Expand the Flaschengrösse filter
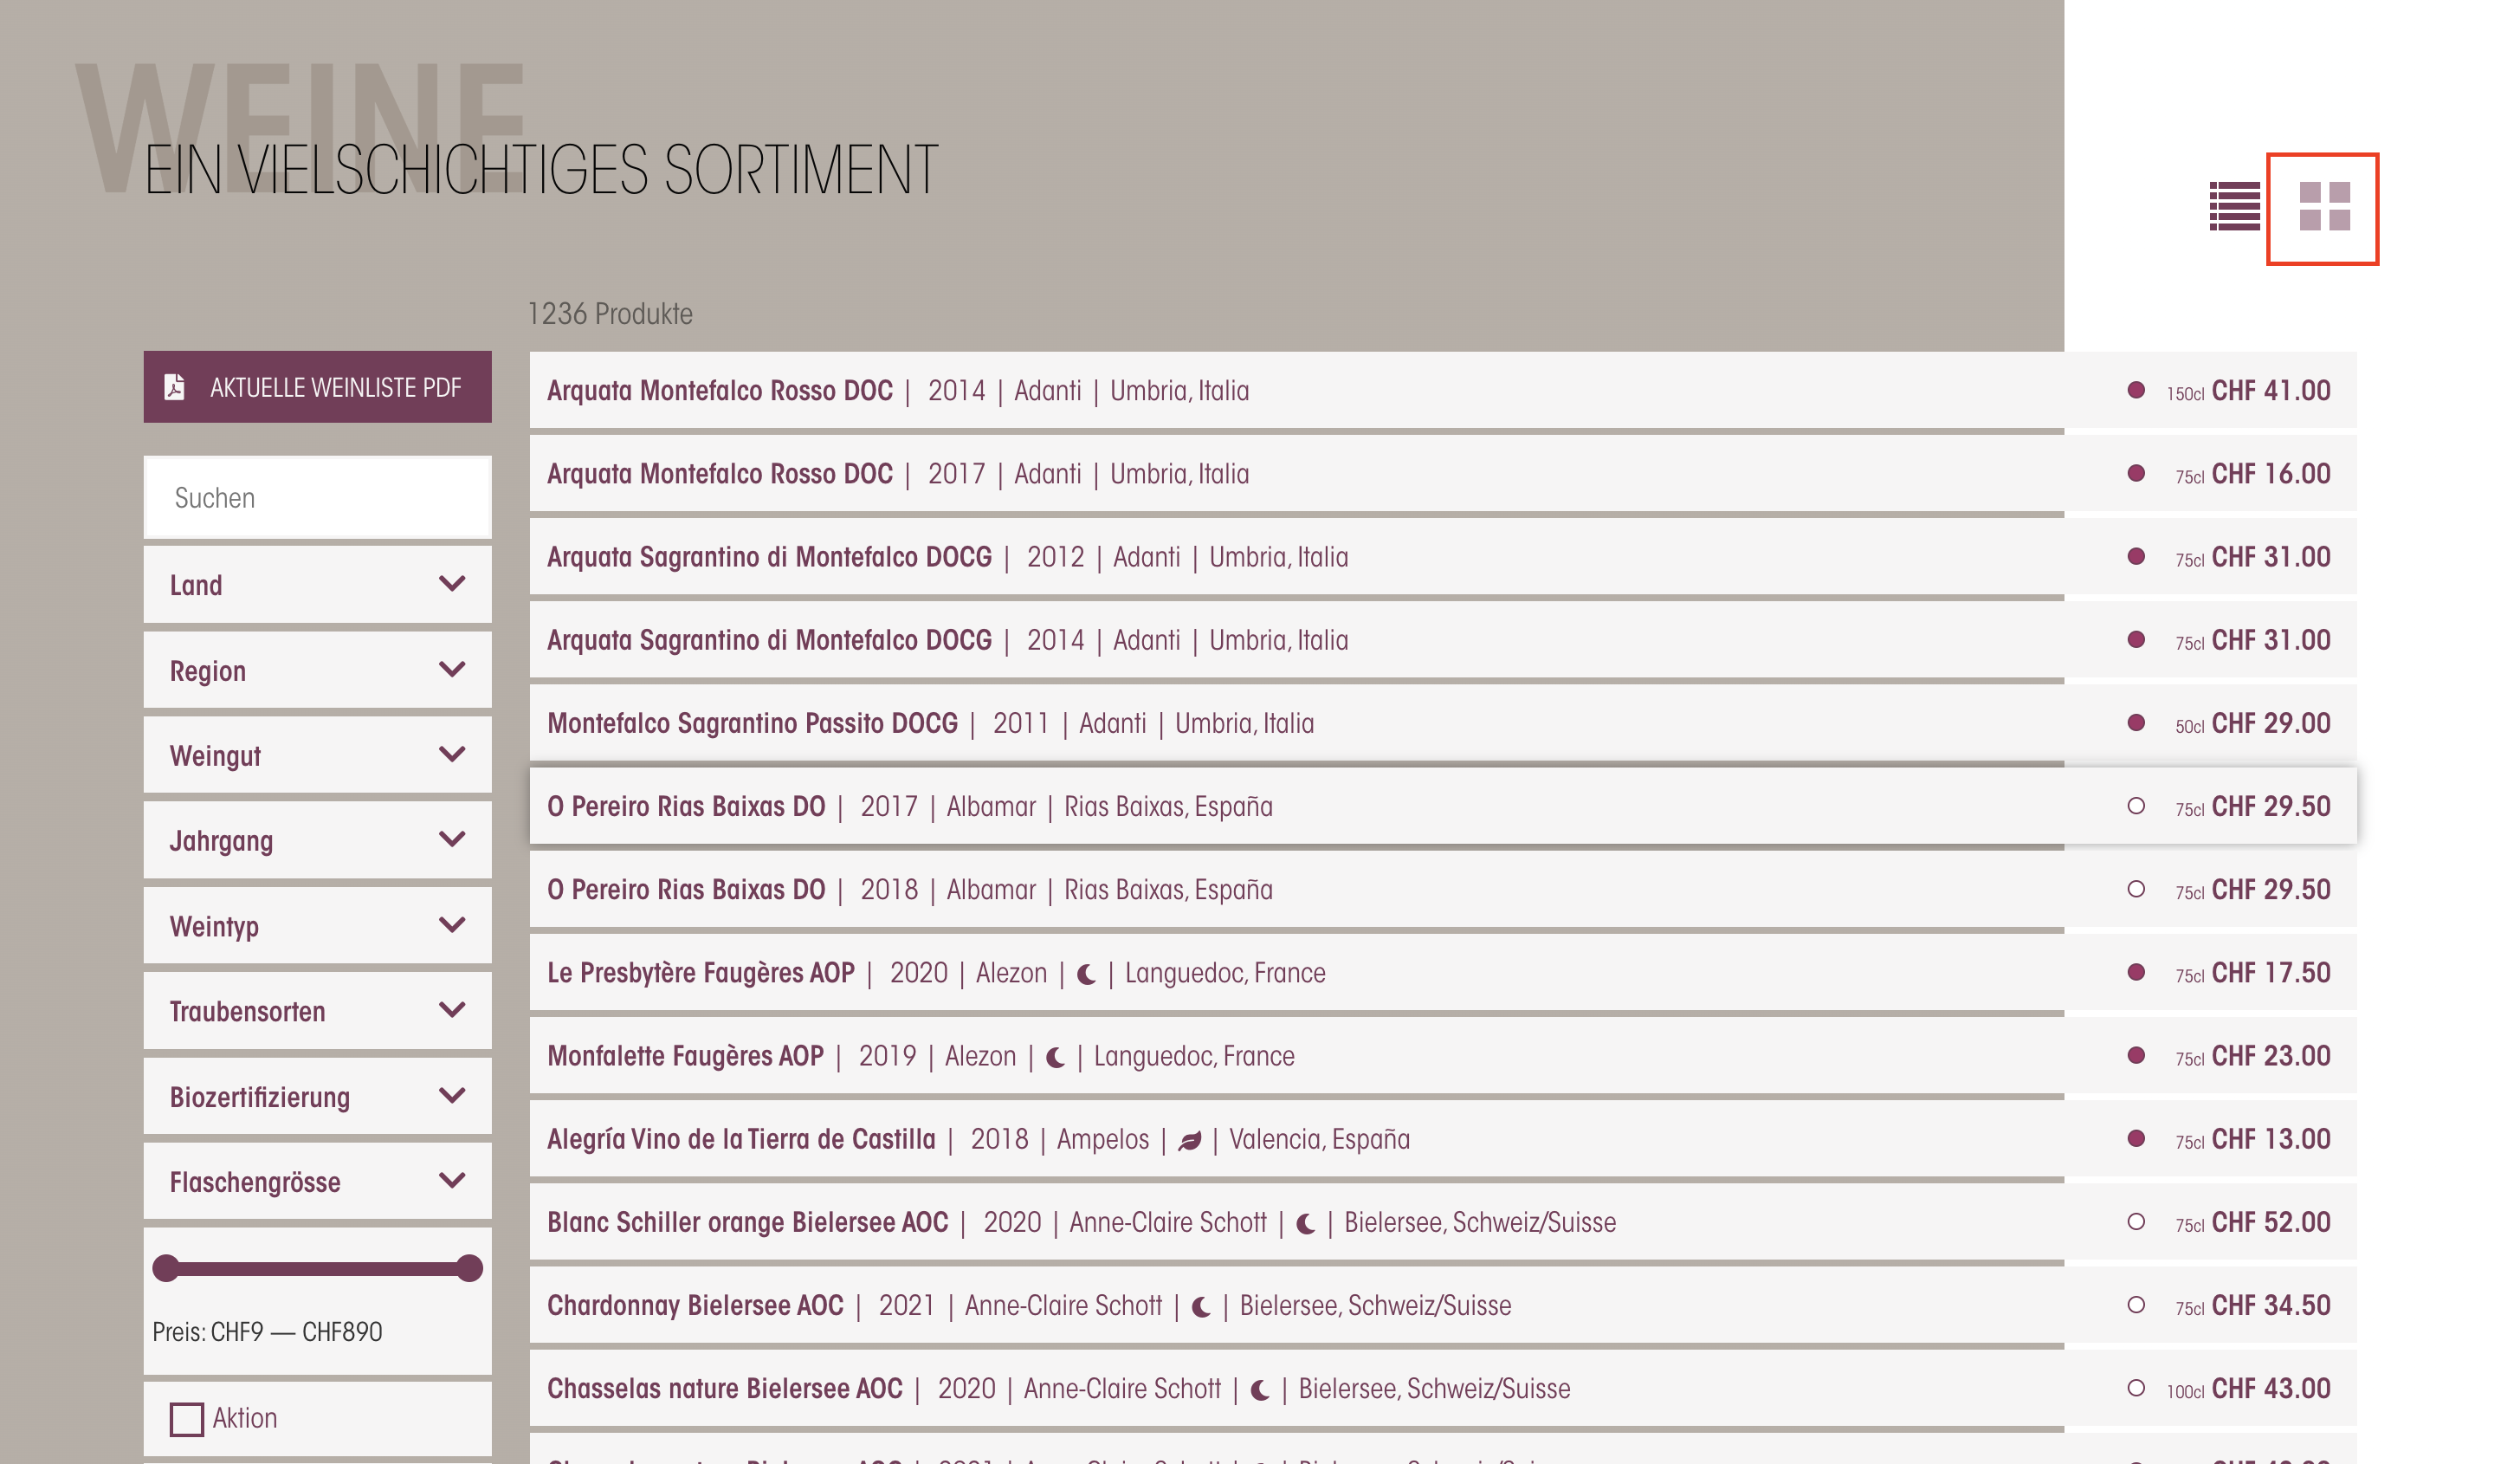This screenshot has width=2520, height=1464. pos(318,1182)
